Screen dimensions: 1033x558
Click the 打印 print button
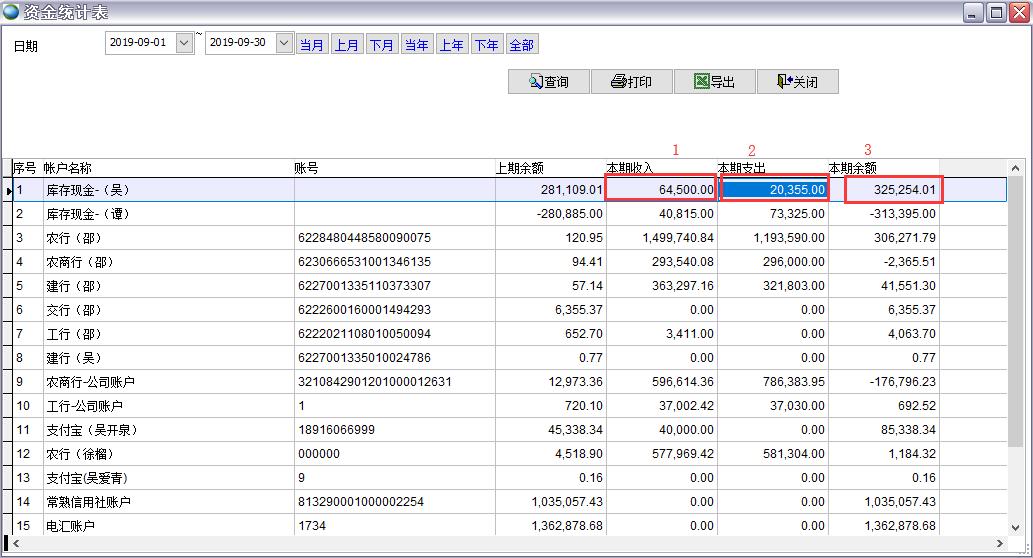coord(632,82)
